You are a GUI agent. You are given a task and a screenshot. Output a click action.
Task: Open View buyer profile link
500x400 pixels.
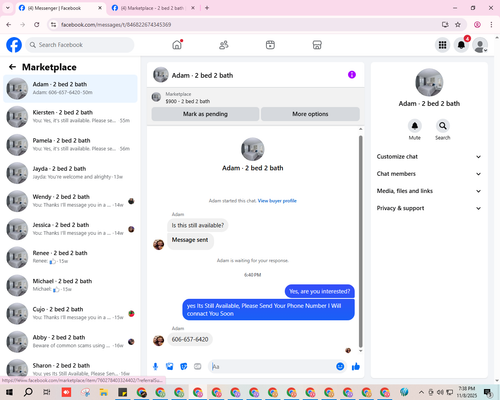(x=277, y=201)
